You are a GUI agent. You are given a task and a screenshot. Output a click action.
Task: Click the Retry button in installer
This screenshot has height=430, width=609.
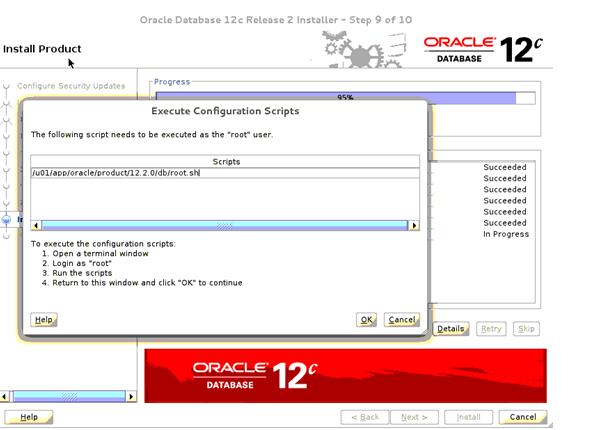tap(491, 329)
